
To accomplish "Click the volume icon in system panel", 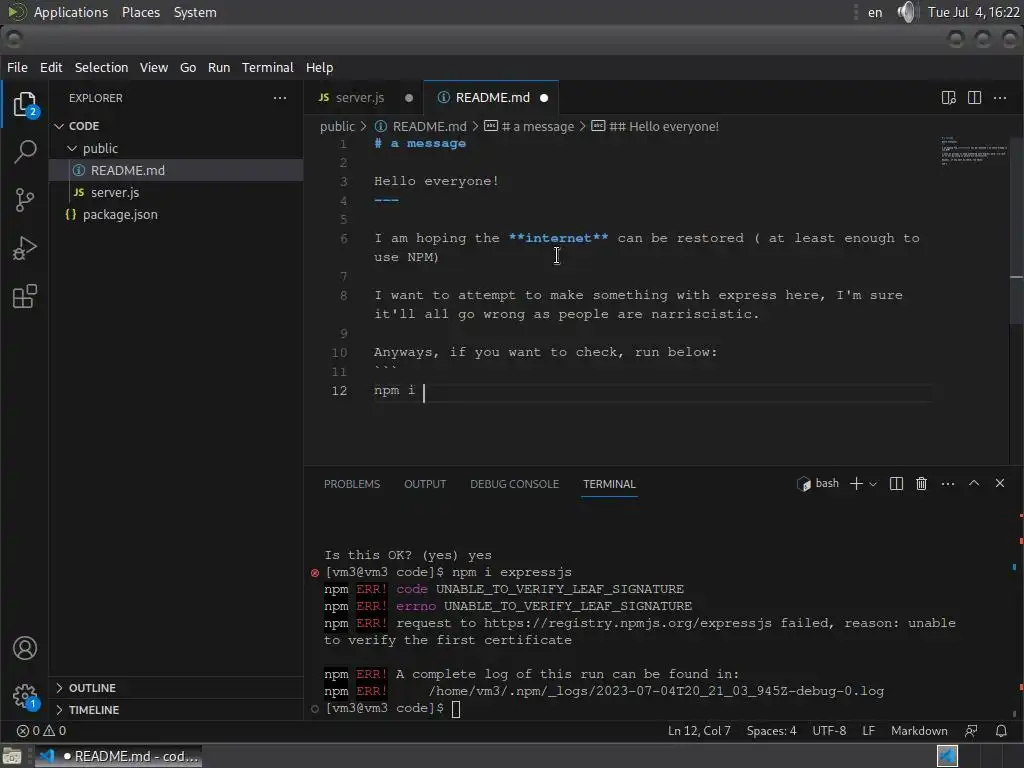I will tap(906, 12).
